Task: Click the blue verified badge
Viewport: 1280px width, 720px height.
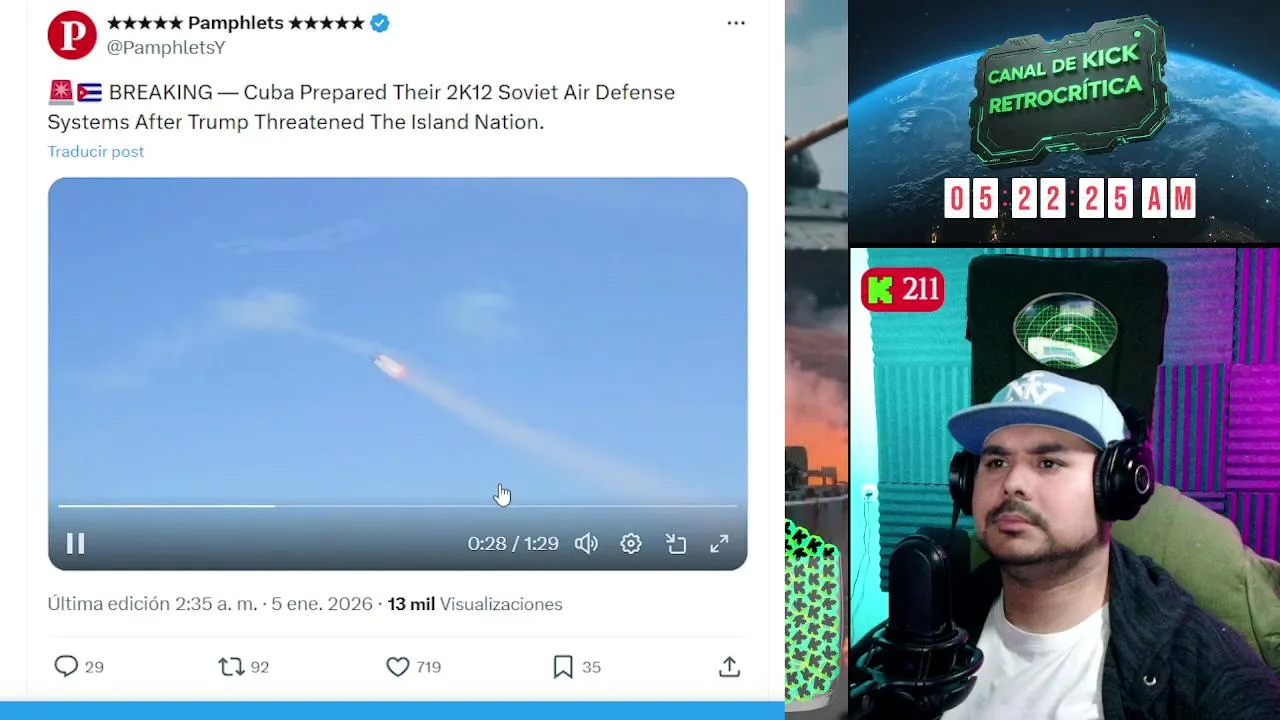Action: pos(380,23)
